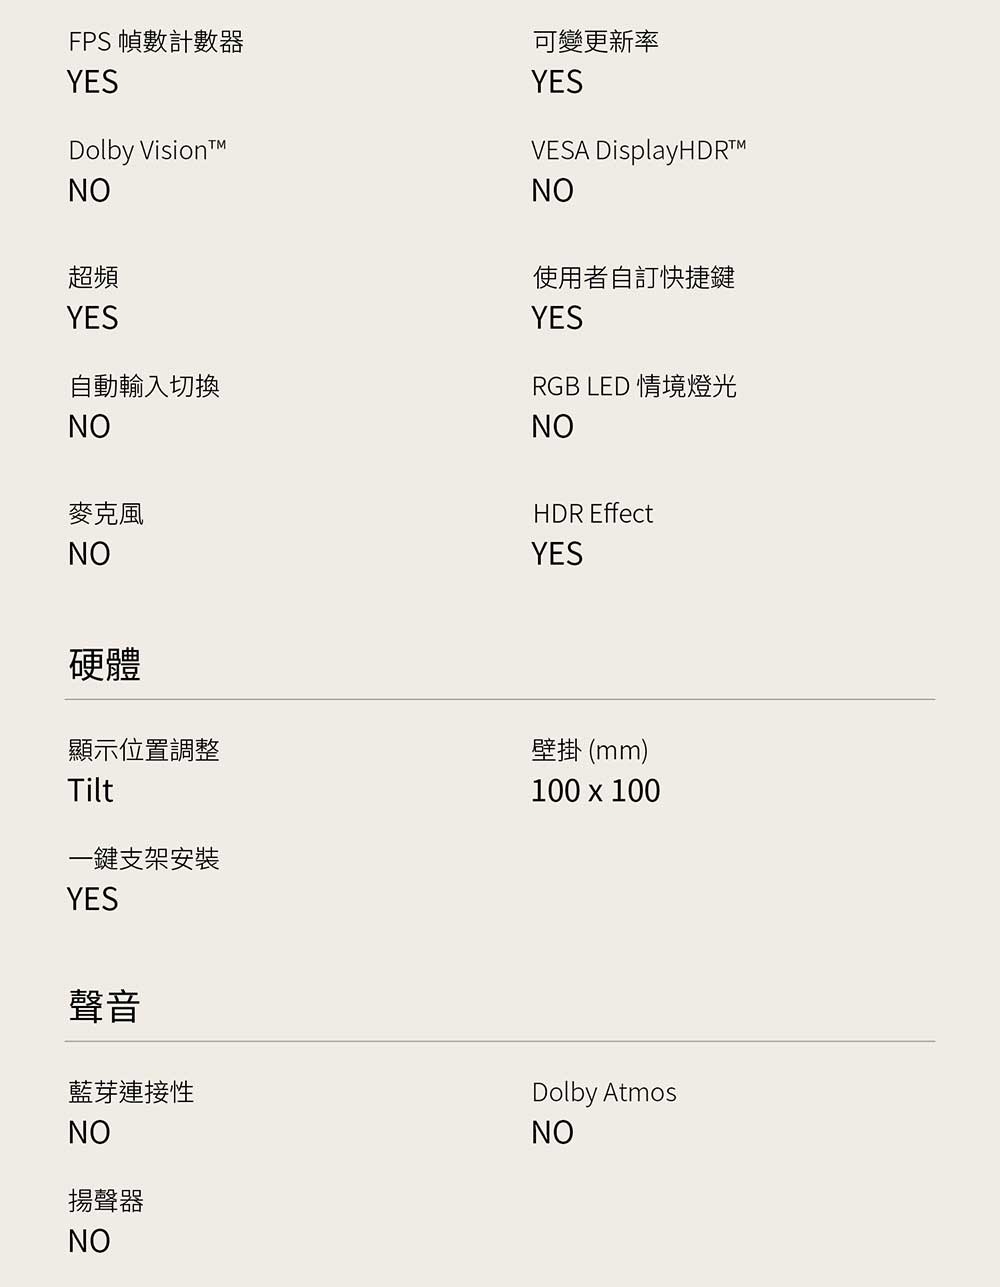Viewport: 1000px width, 1287px height.
Task: Click the RGB LED 情境燈光 label
Action: tap(634, 386)
